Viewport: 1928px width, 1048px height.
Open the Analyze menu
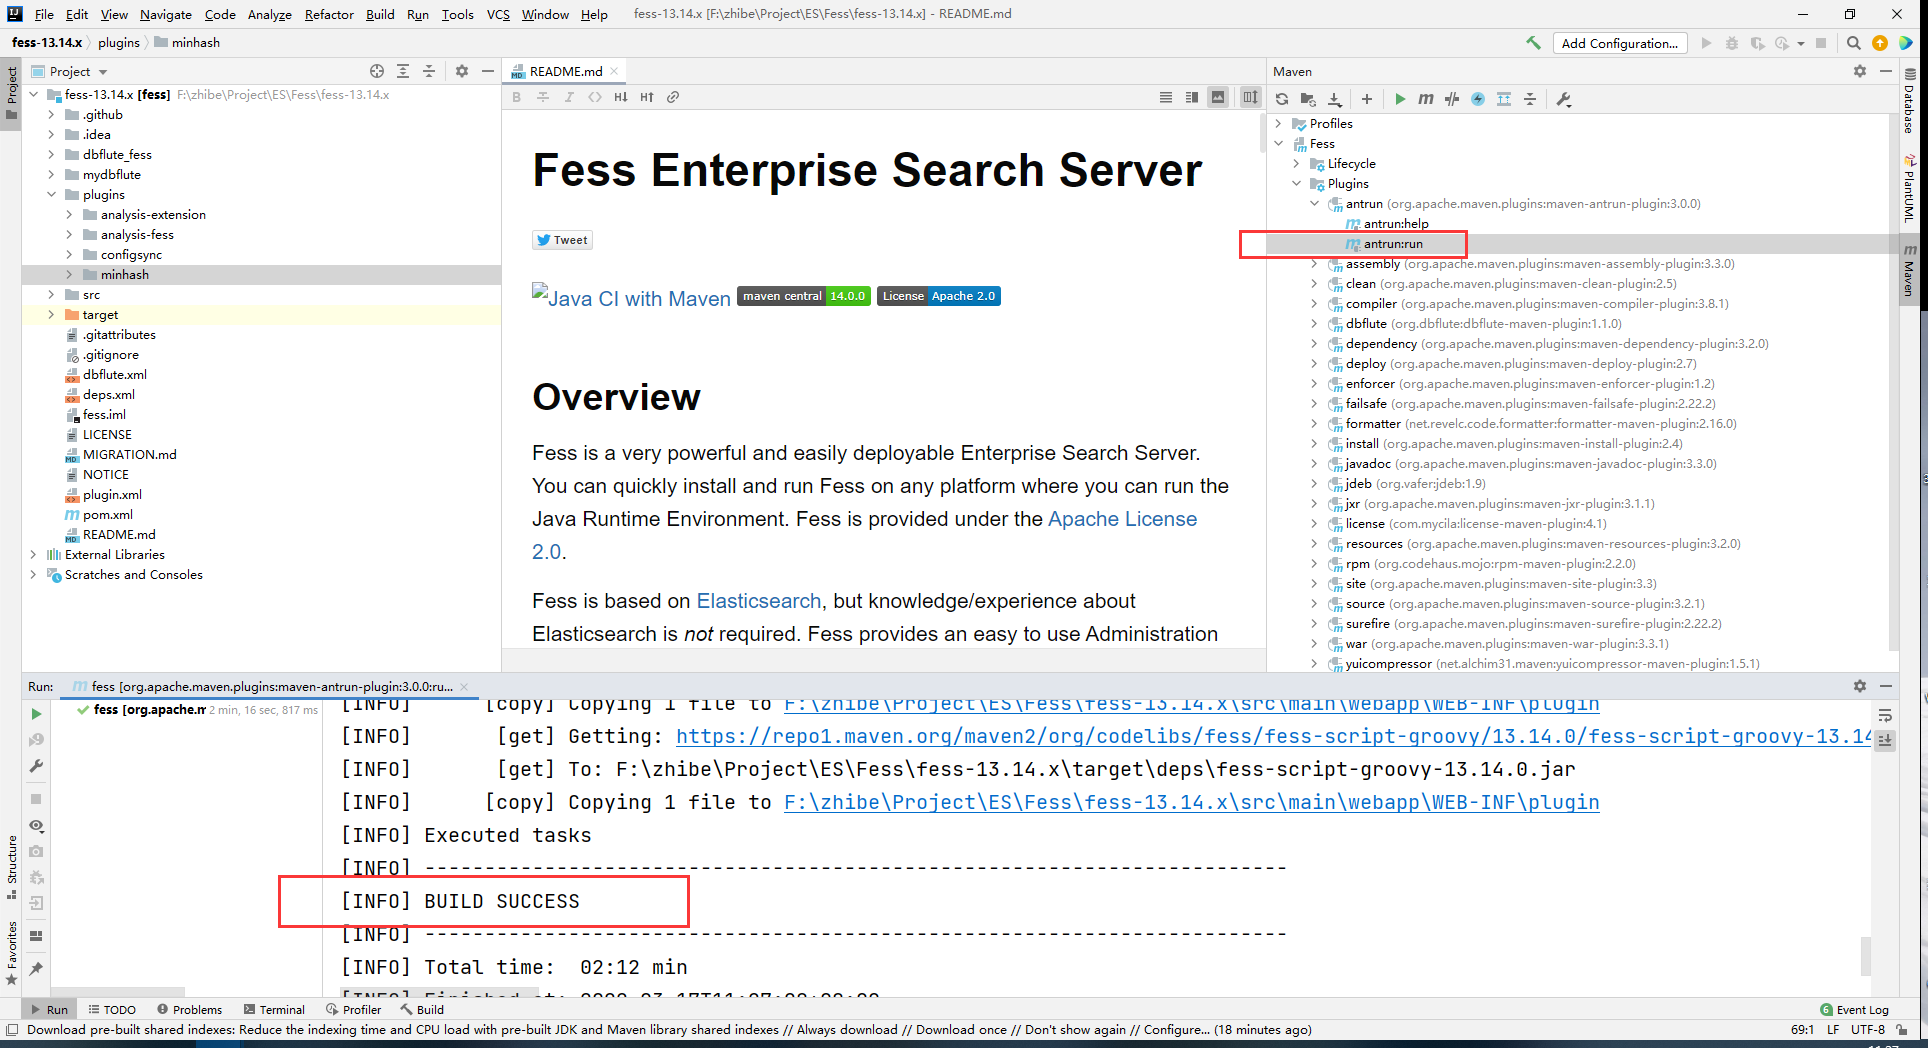(269, 14)
